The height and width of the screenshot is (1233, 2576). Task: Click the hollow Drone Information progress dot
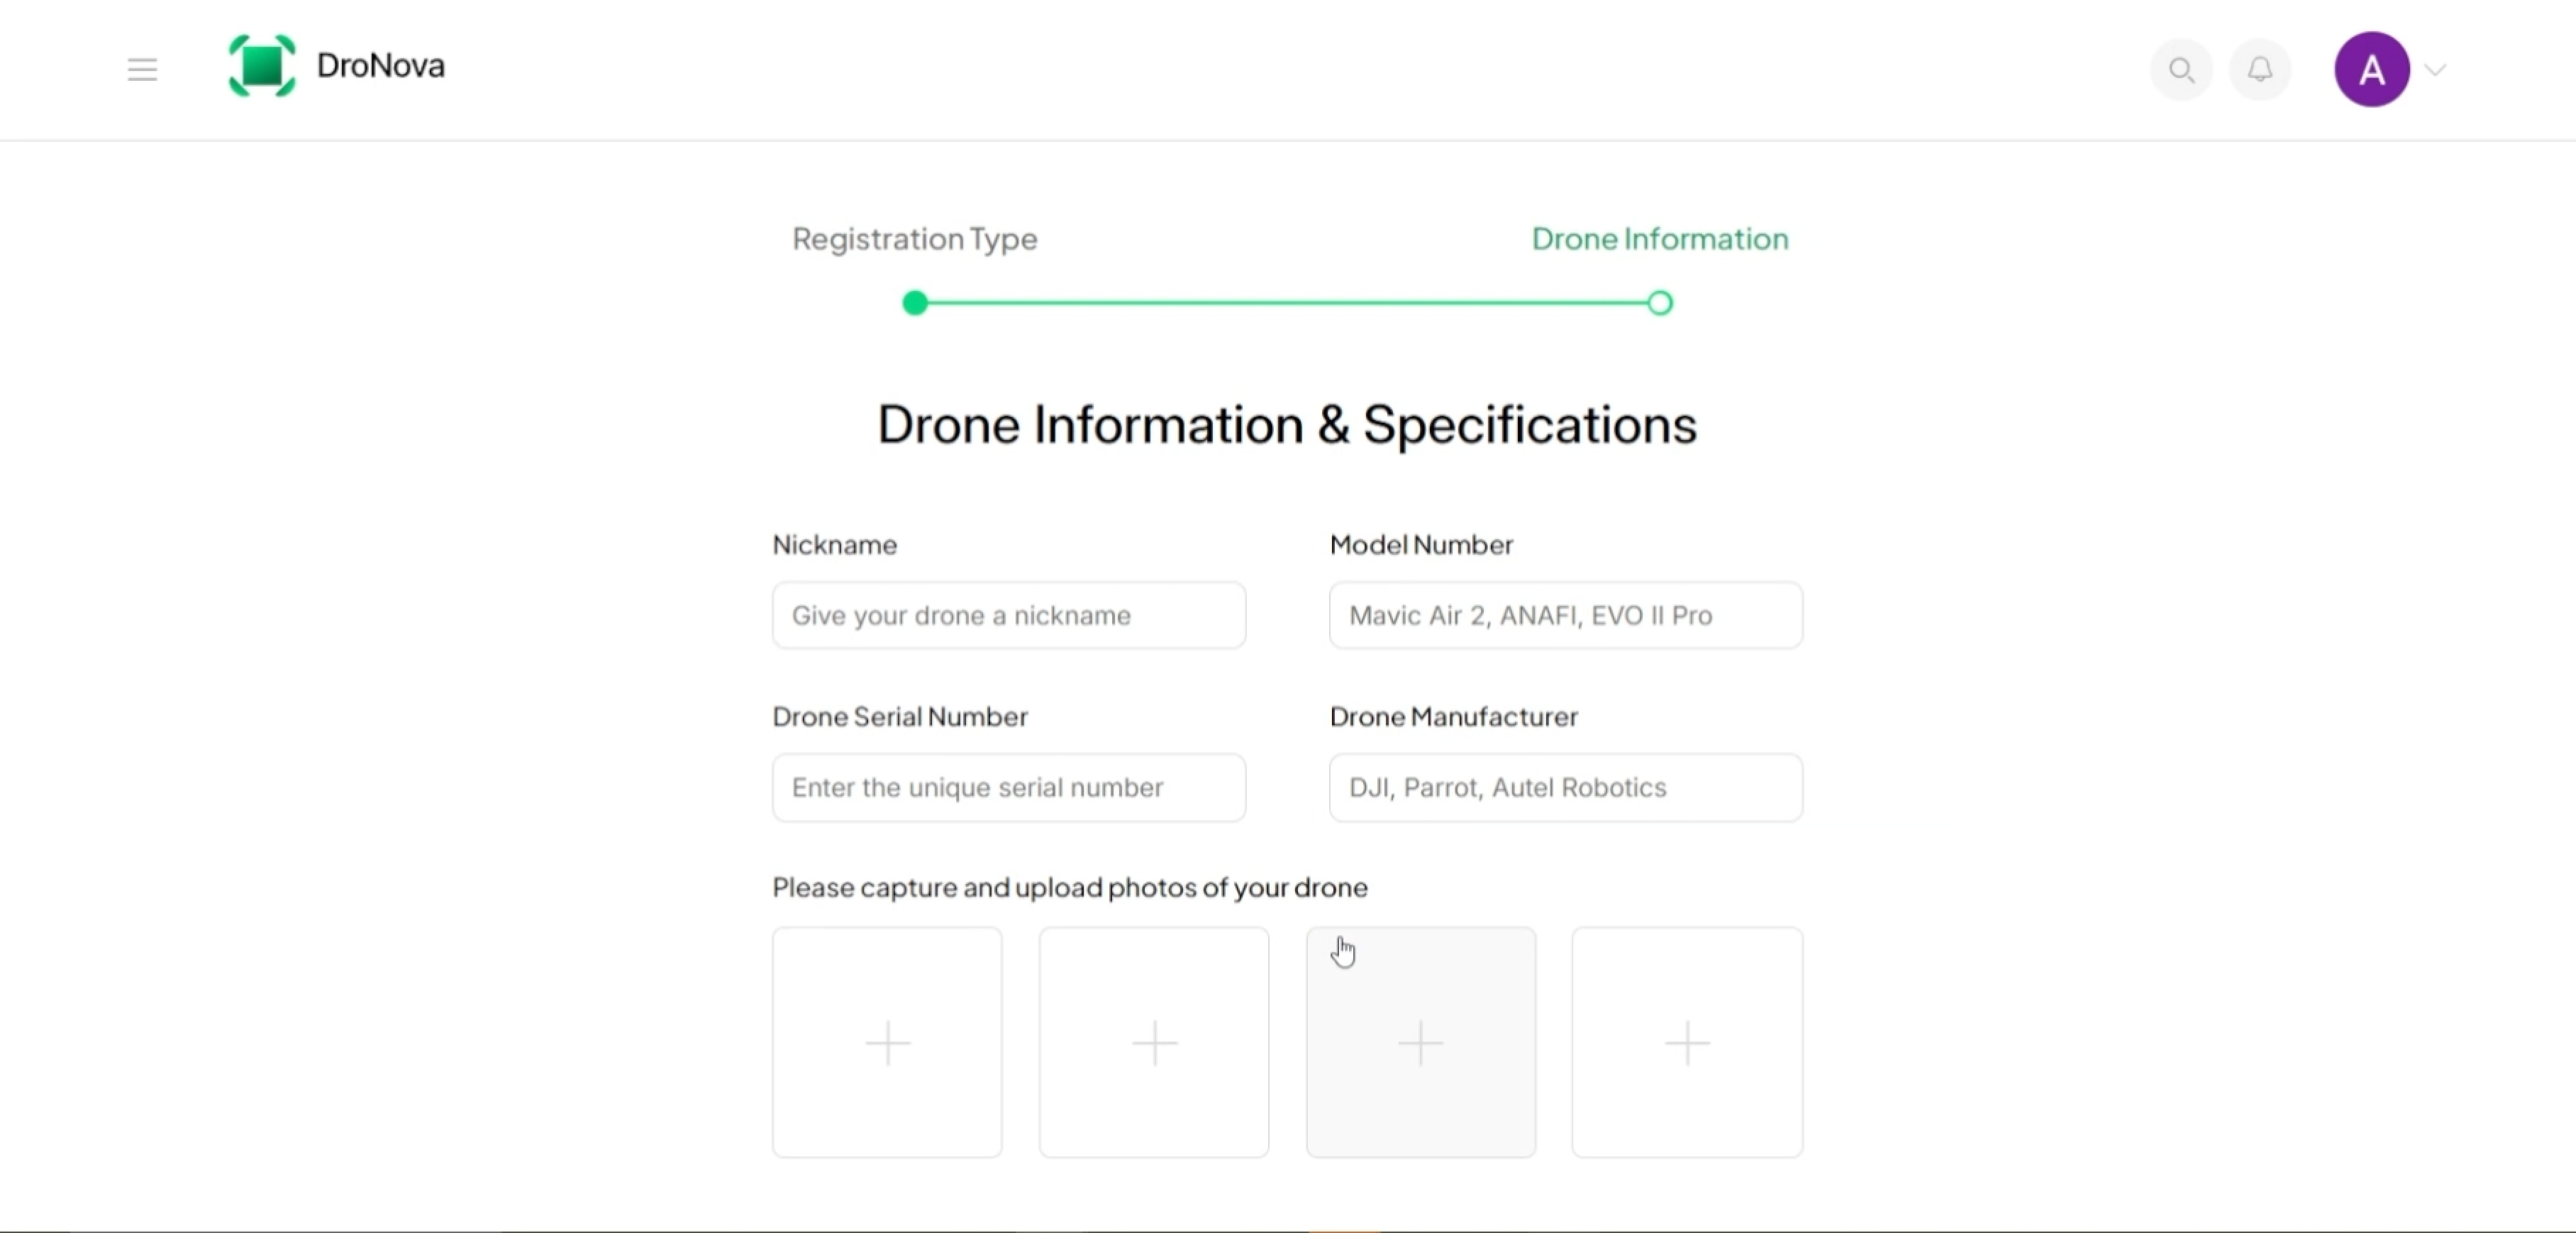click(x=1659, y=303)
